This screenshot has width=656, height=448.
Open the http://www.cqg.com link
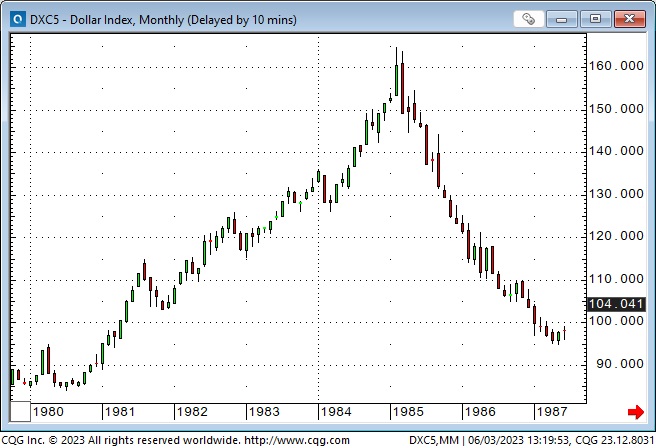297,440
